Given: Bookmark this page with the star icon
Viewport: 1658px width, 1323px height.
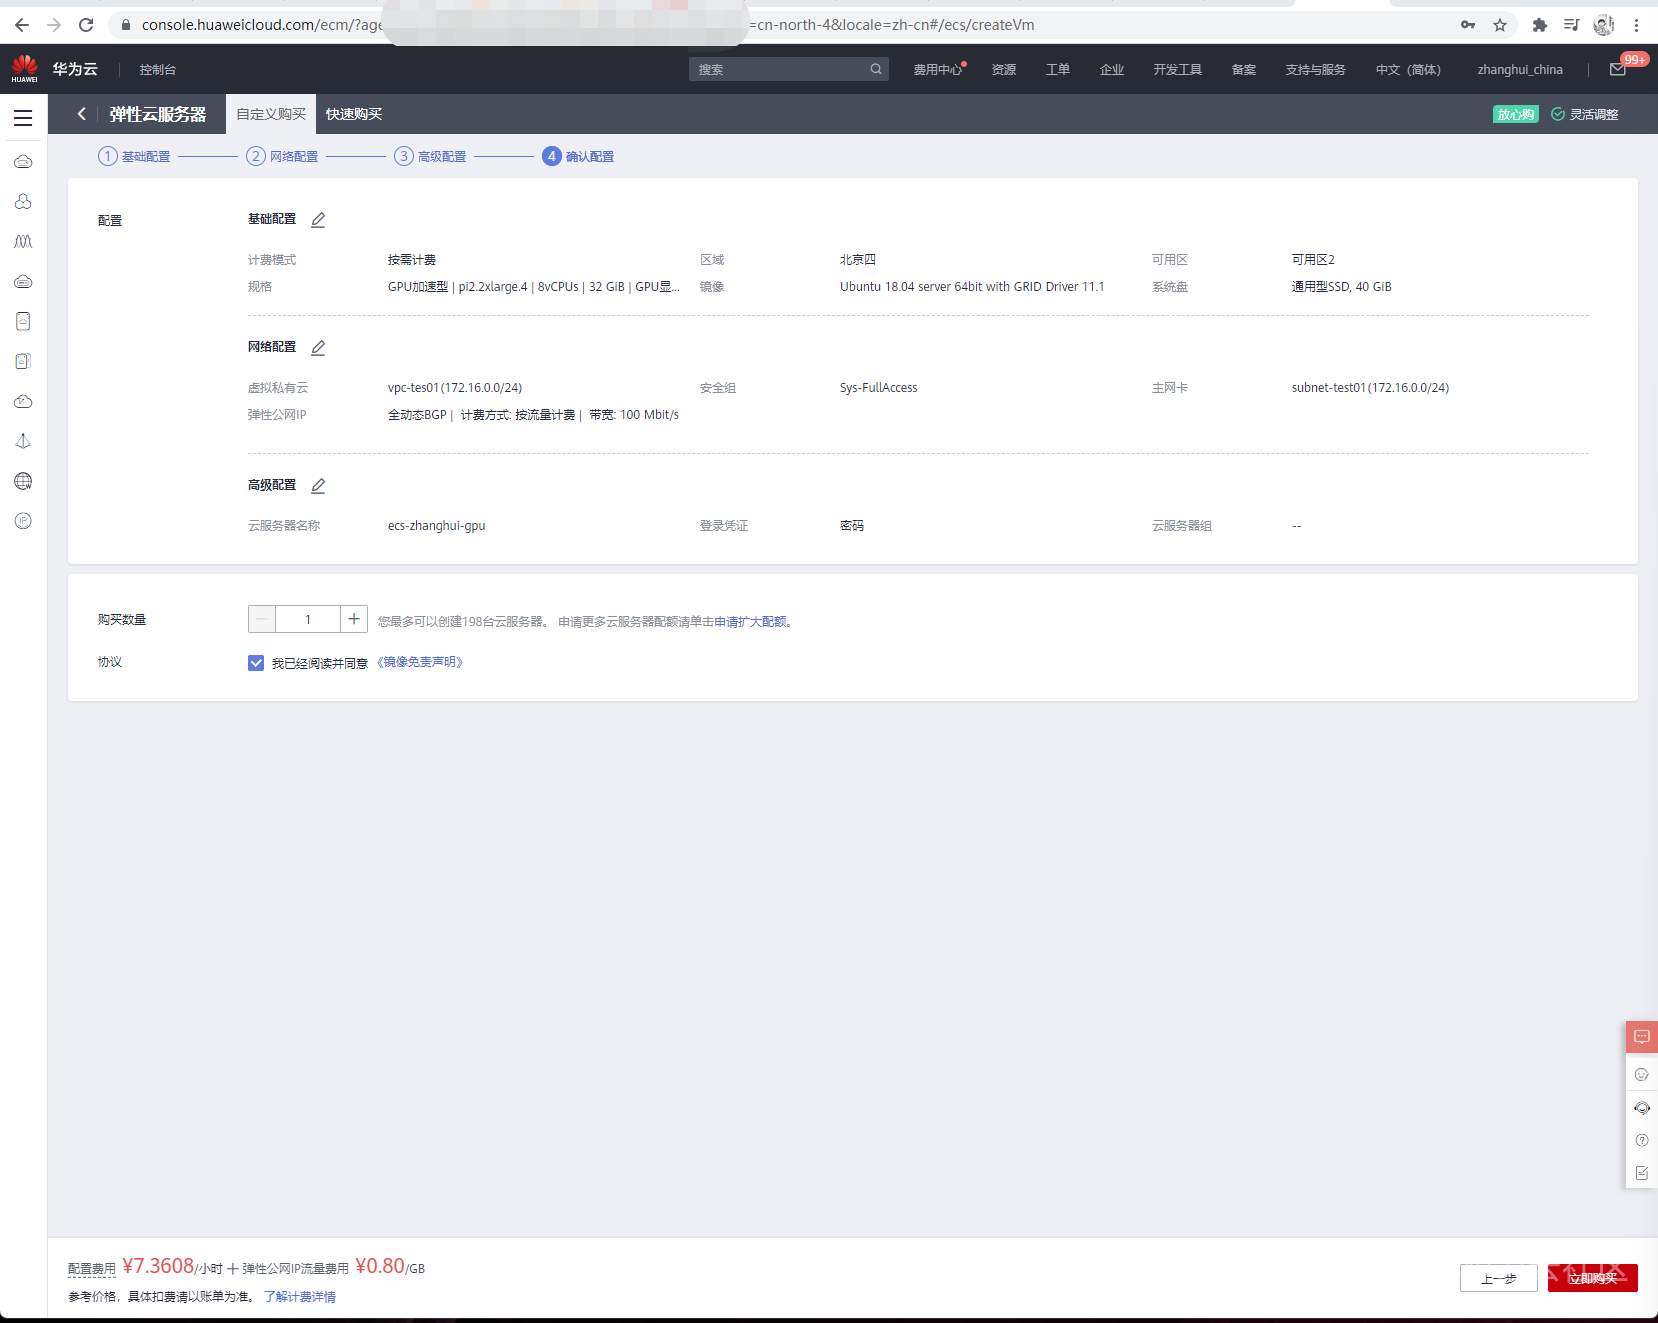Looking at the screenshot, I should 1500,25.
